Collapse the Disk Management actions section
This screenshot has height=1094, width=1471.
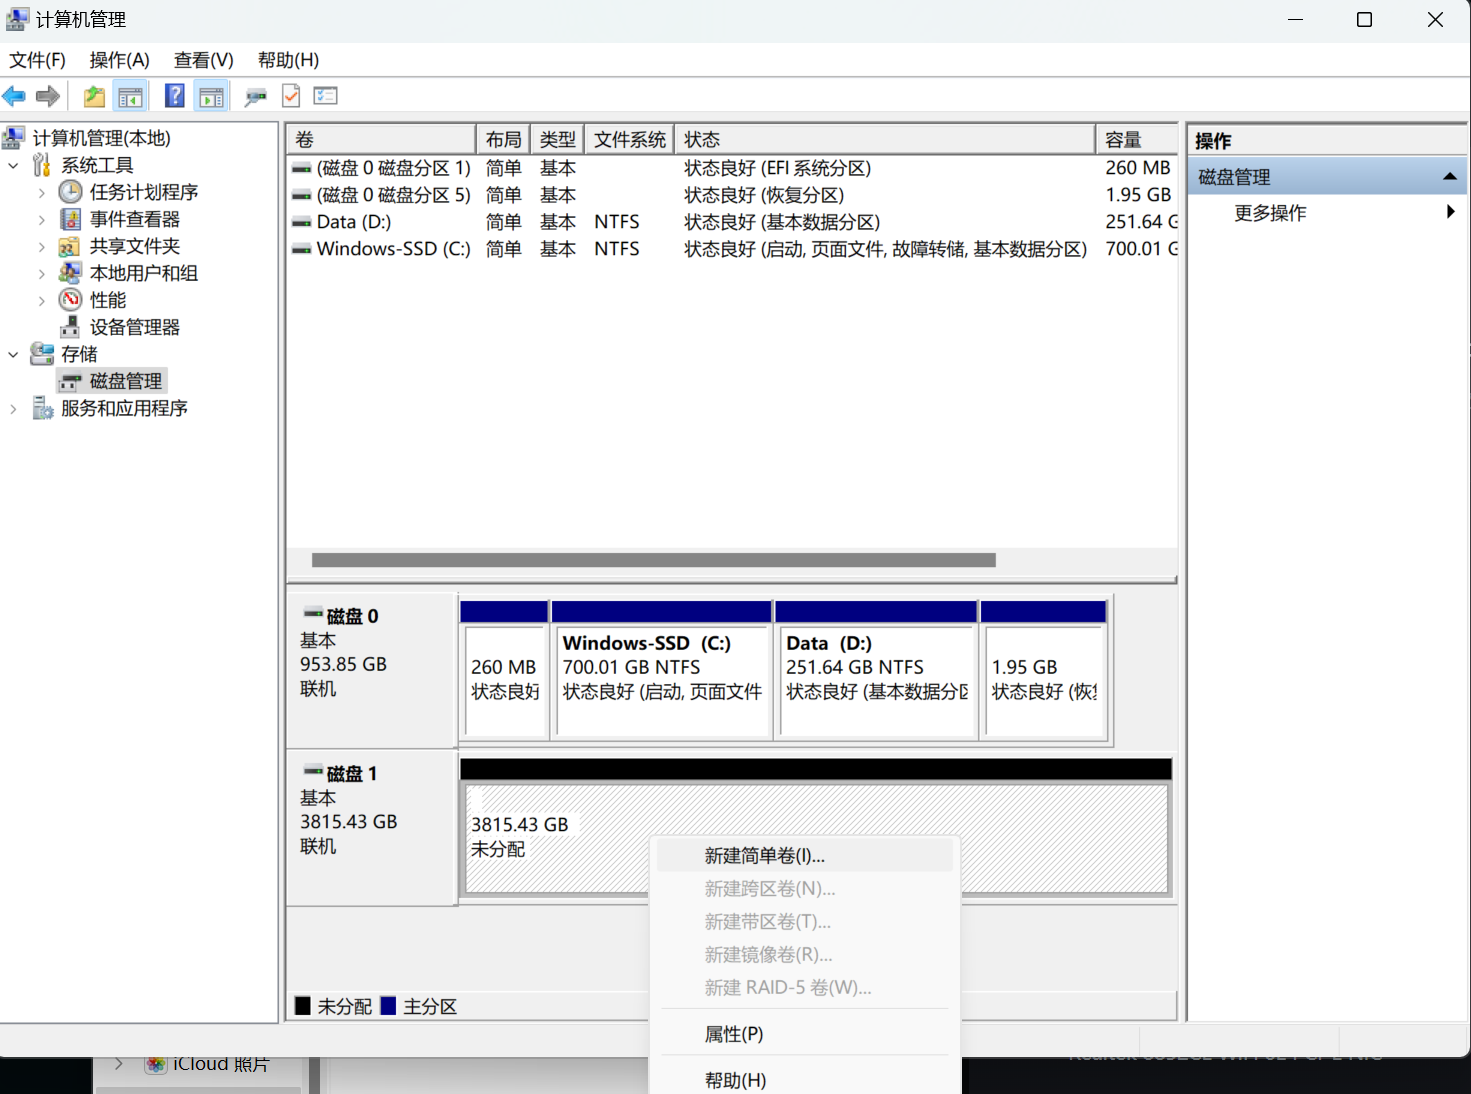click(1449, 177)
